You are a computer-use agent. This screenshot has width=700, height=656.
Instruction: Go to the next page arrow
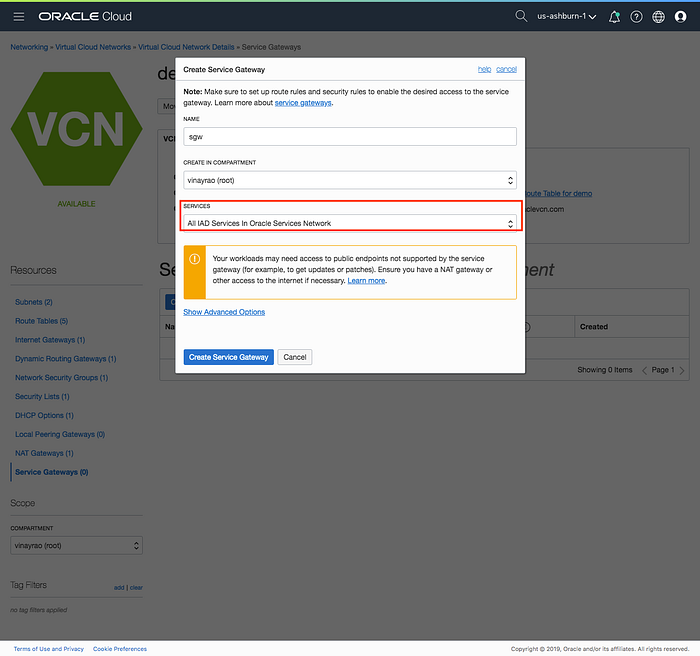pyautogui.click(x=682, y=370)
